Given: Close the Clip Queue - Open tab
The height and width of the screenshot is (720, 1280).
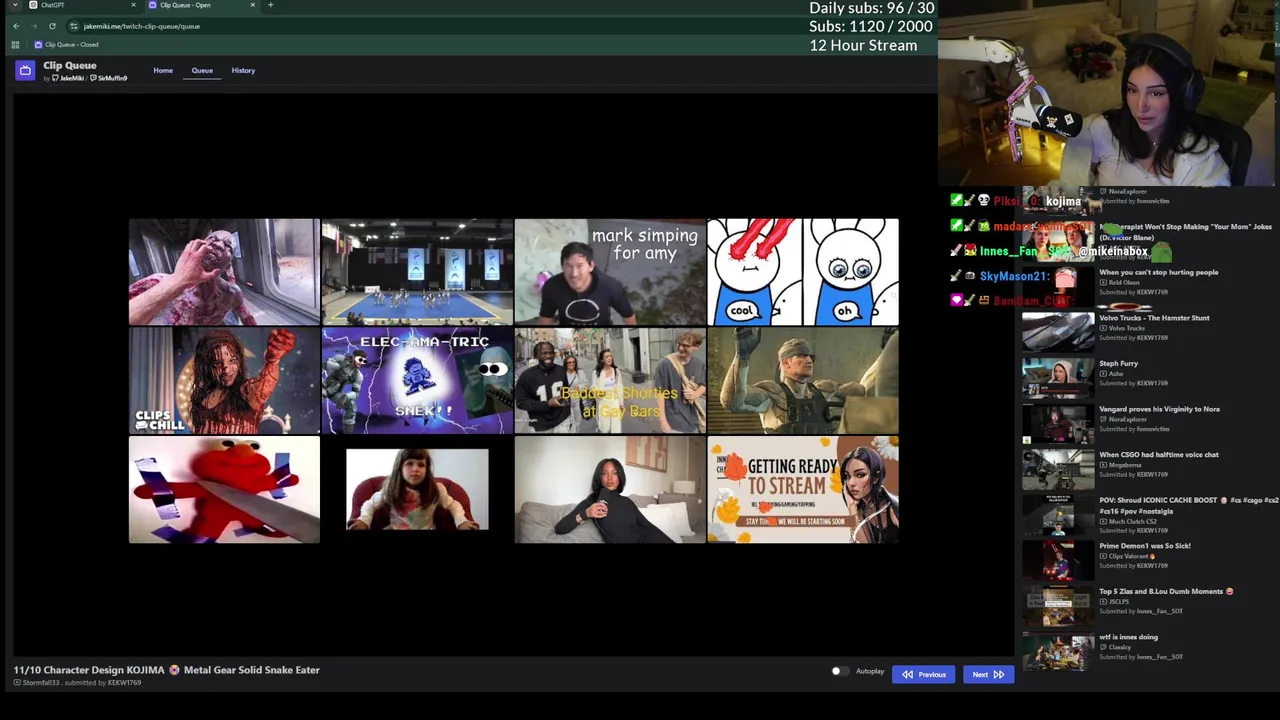Looking at the screenshot, I should pos(252,5).
